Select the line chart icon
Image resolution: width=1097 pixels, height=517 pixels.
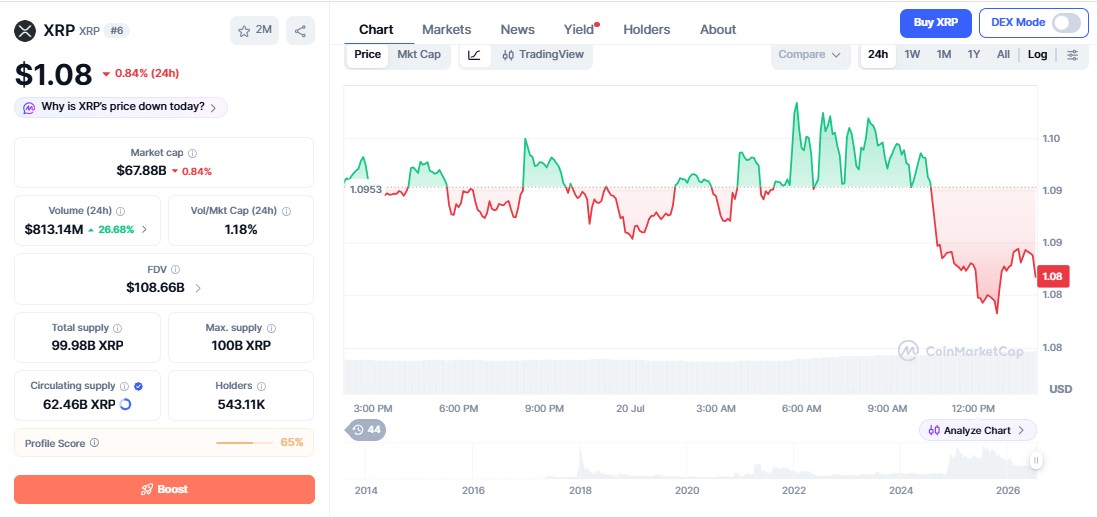474,55
